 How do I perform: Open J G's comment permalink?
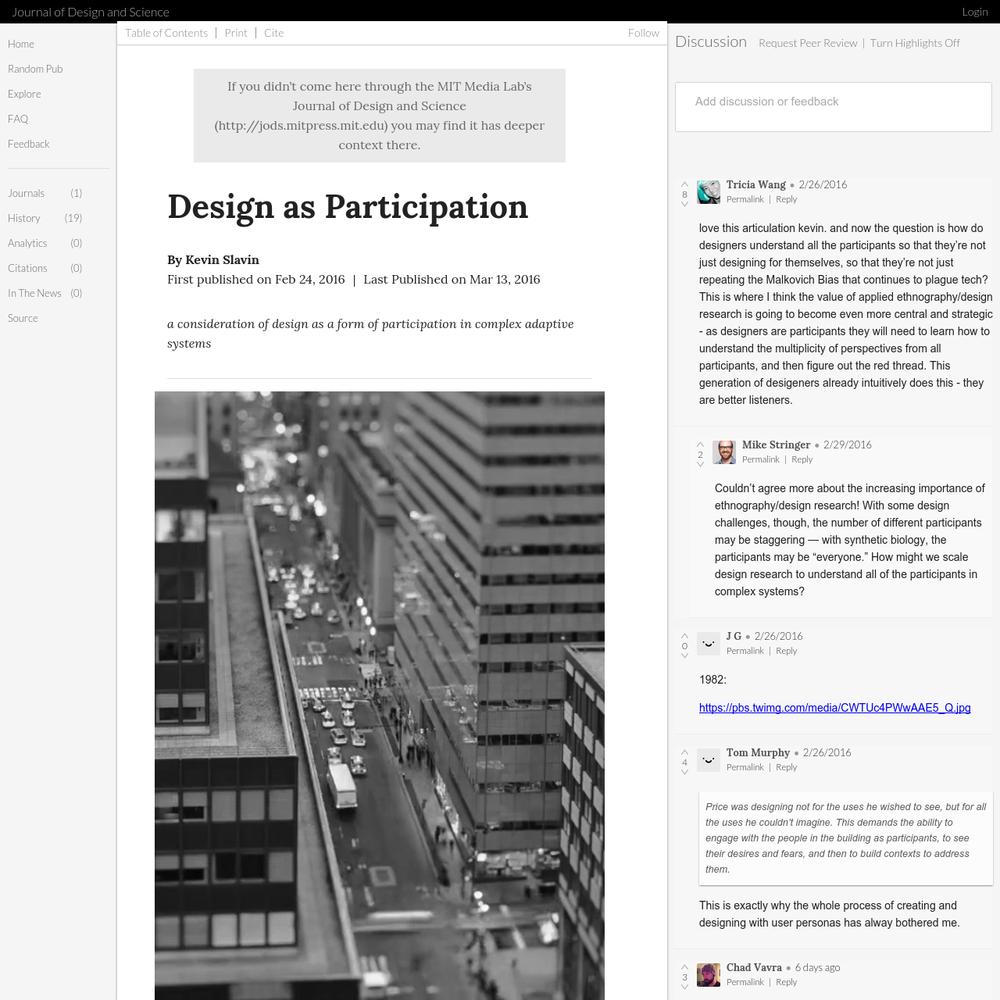[x=745, y=651]
